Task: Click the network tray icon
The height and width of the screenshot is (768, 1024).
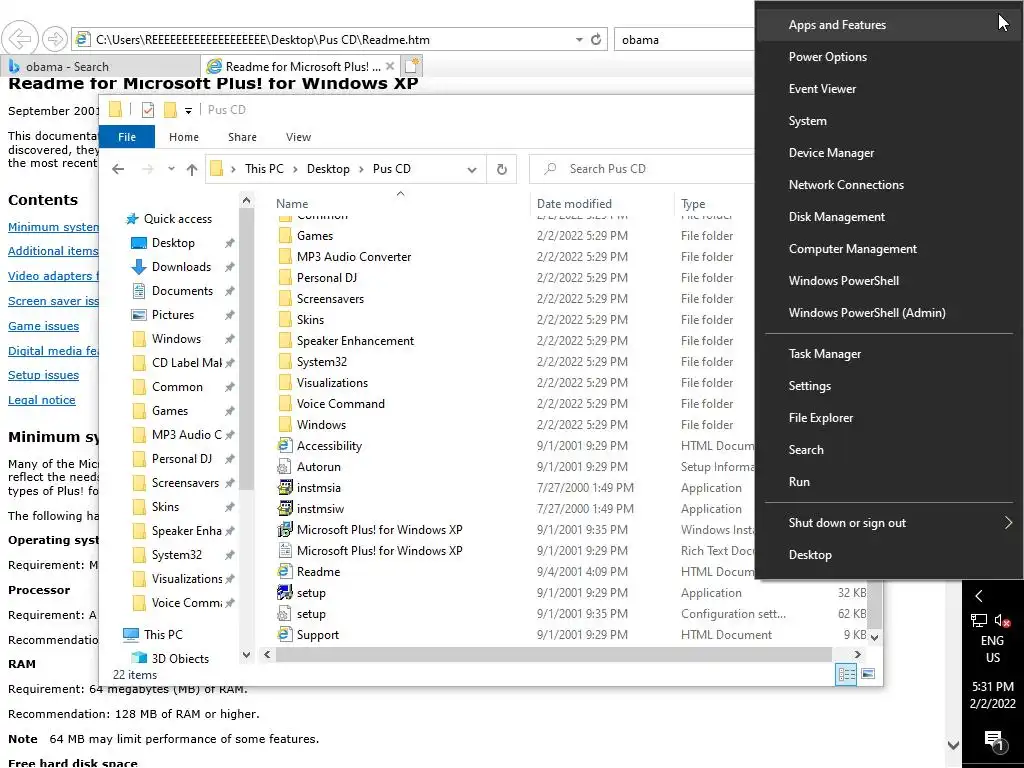Action: pos(978,620)
